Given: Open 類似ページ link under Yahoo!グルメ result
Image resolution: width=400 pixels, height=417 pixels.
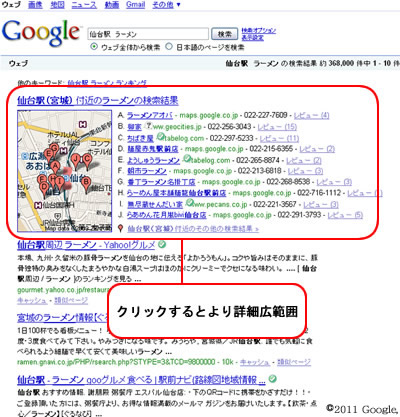Looking at the screenshot, I should click(x=71, y=300).
